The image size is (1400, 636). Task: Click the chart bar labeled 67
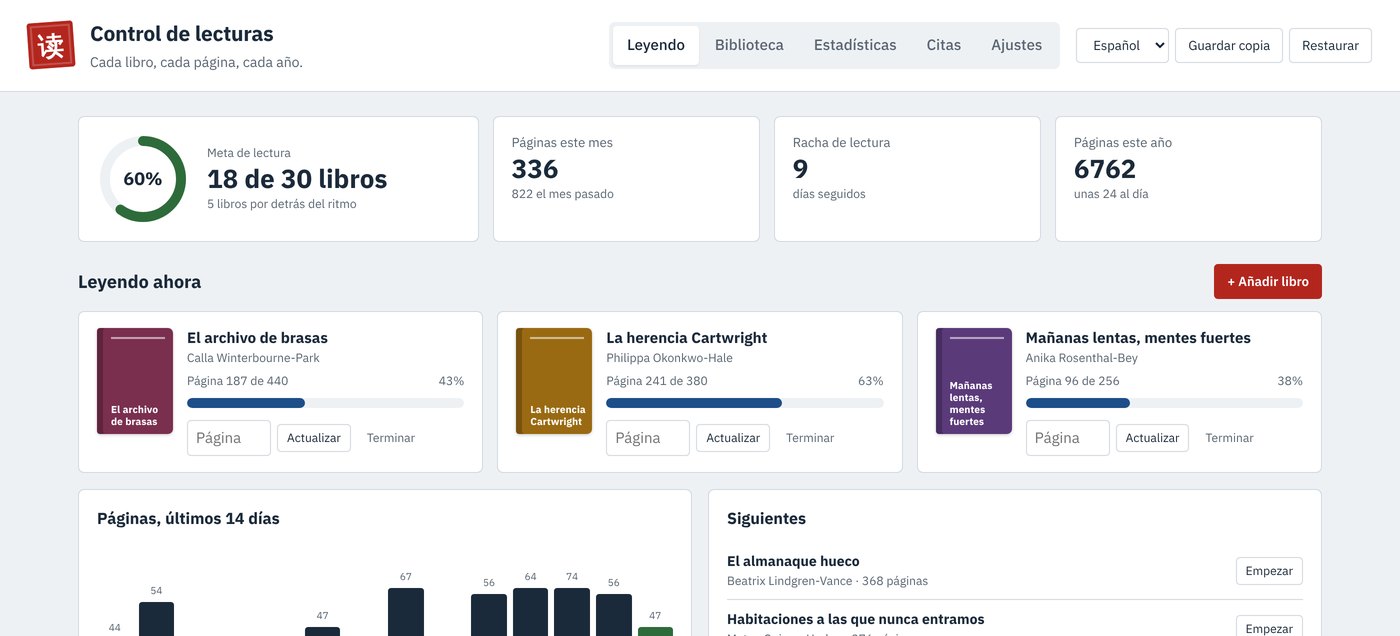click(406, 612)
